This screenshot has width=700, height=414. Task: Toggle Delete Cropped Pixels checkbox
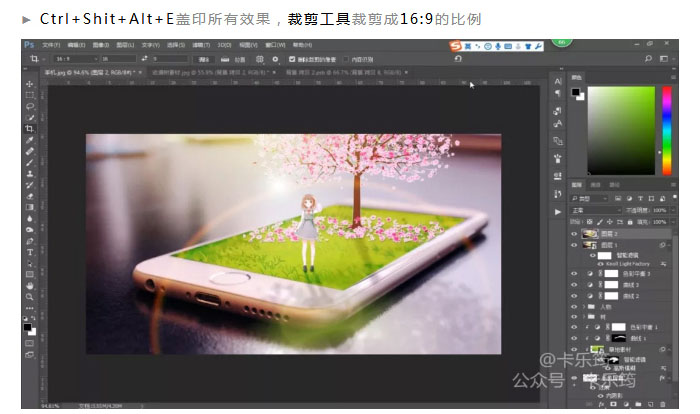[x=292, y=59]
